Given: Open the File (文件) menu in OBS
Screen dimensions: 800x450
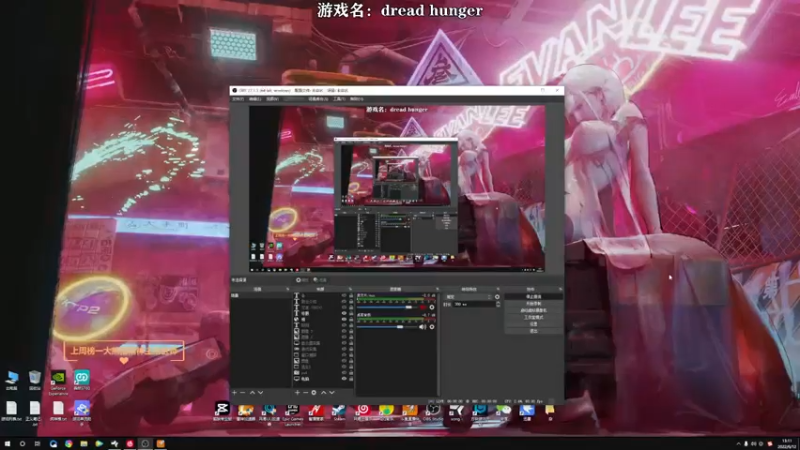Looking at the screenshot, I should pyautogui.click(x=238, y=99).
